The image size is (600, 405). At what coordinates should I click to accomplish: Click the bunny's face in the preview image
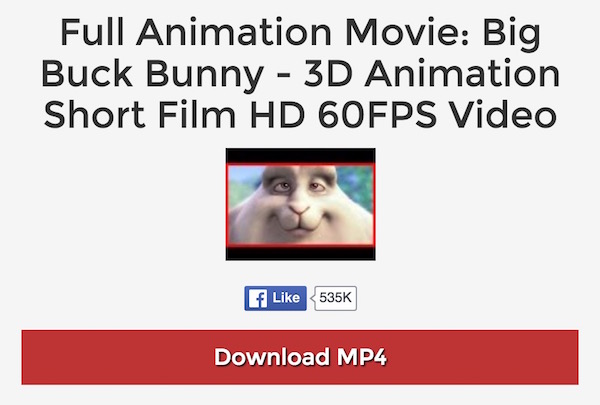coord(300,205)
